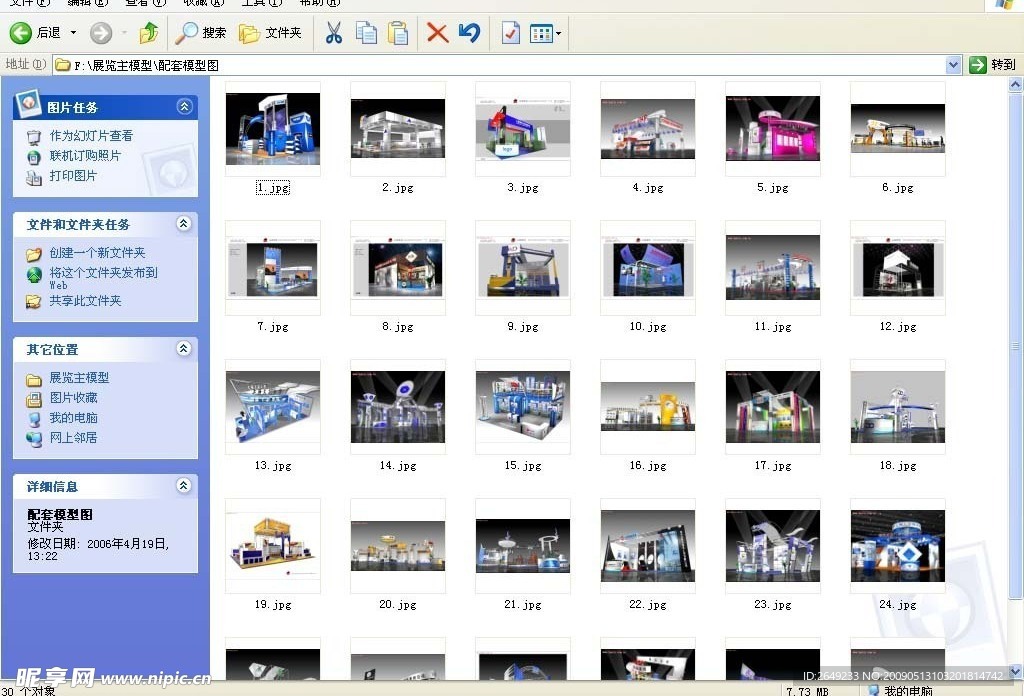Screen dimensions: 1024x696
Task: Collapse the 文件和文件夹任务 panel
Action: 184,224
